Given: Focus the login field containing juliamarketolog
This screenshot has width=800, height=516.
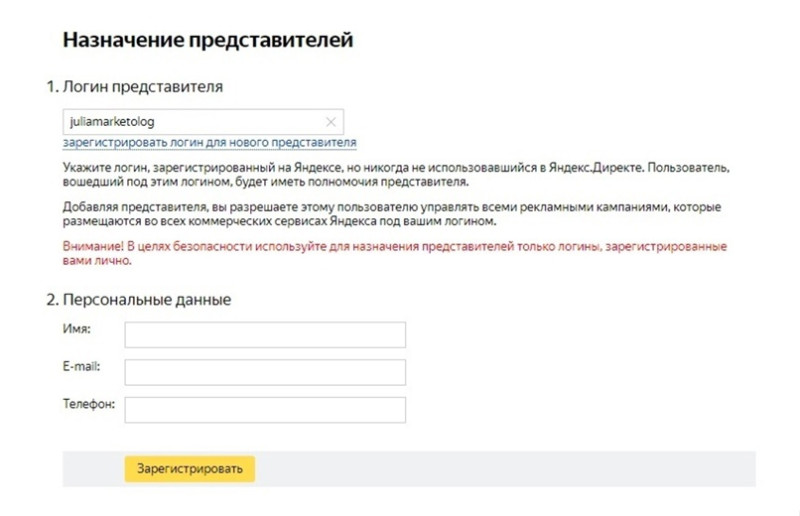Looking at the screenshot, I should (203, 122).
